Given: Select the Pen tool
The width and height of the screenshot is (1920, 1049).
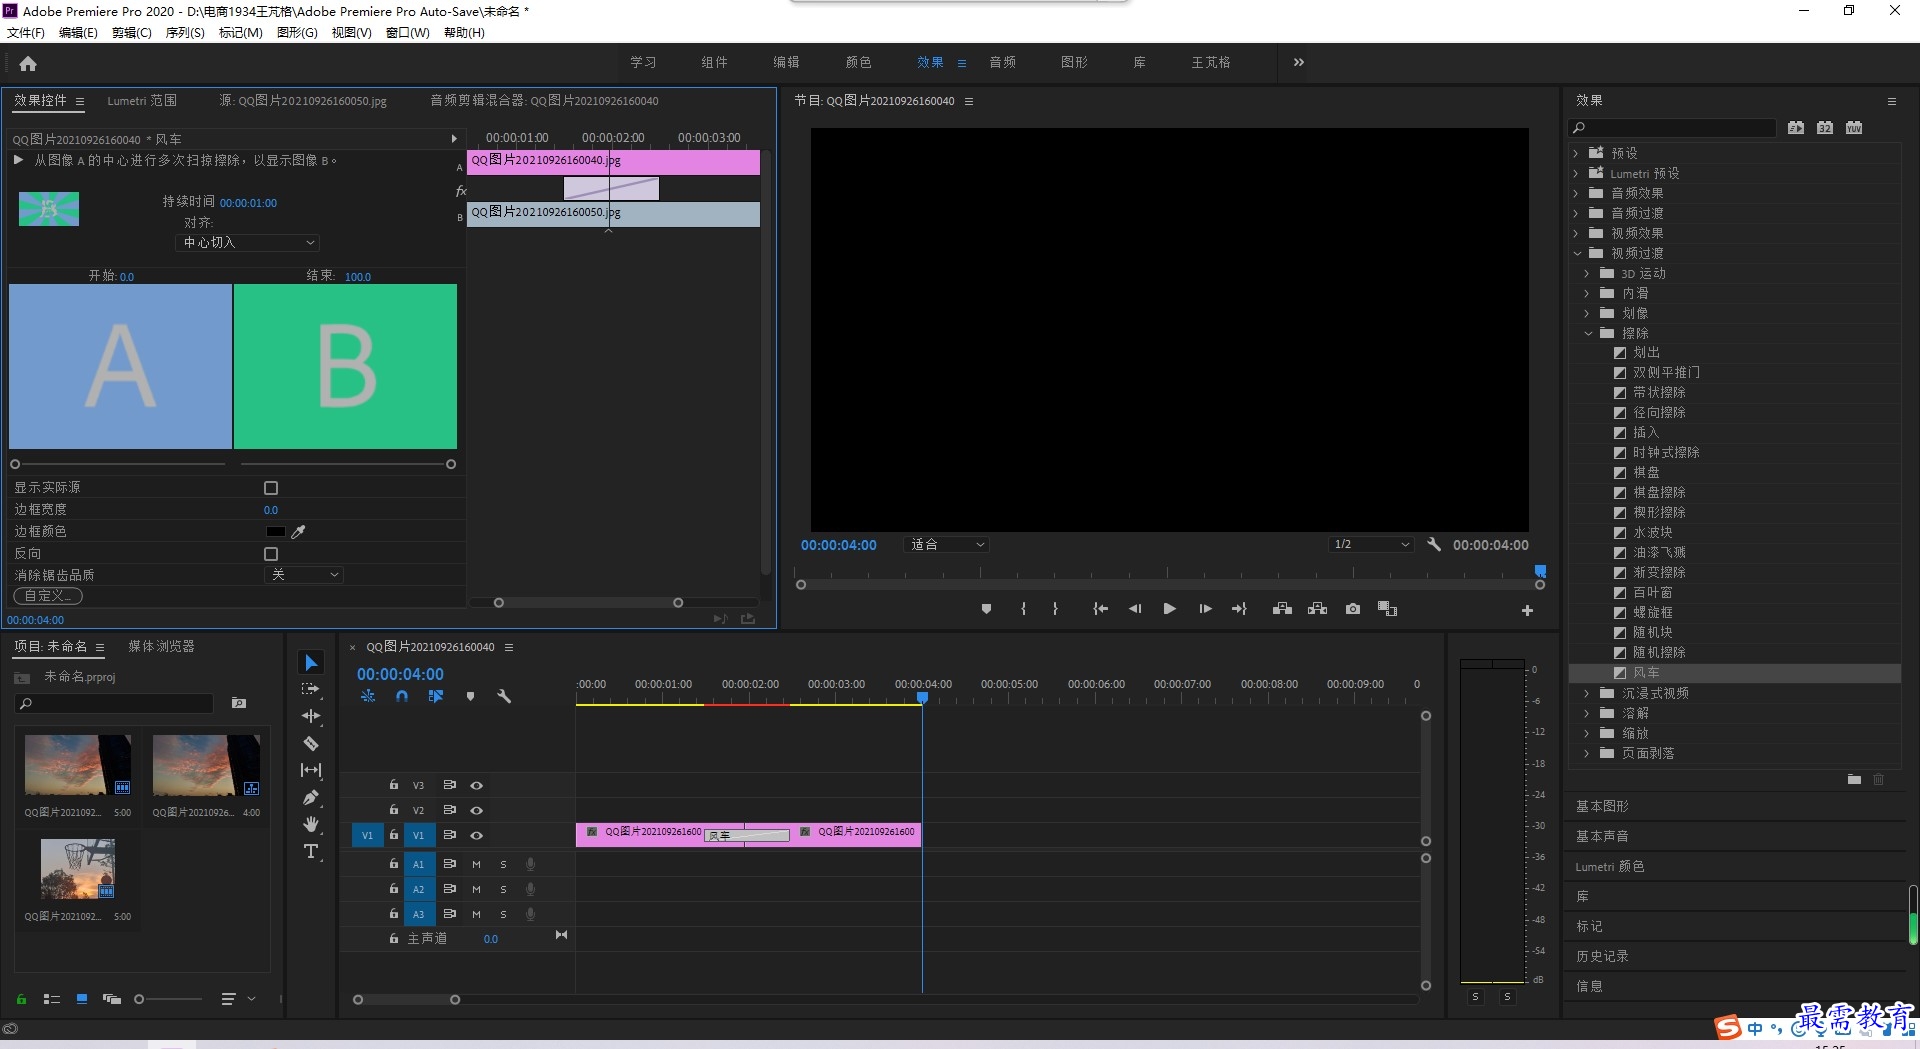Looking at the screenshot, I should [x=311, y=797].
